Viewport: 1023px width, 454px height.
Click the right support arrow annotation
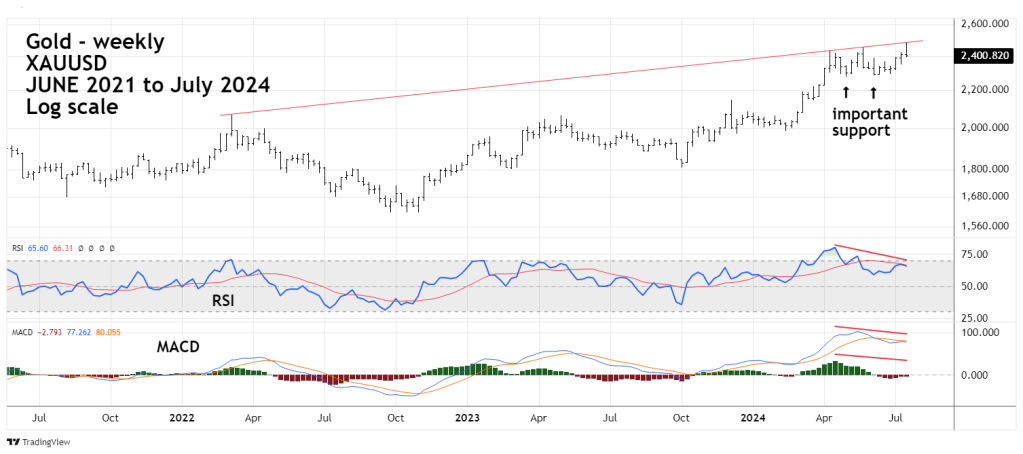coord(873,92)
